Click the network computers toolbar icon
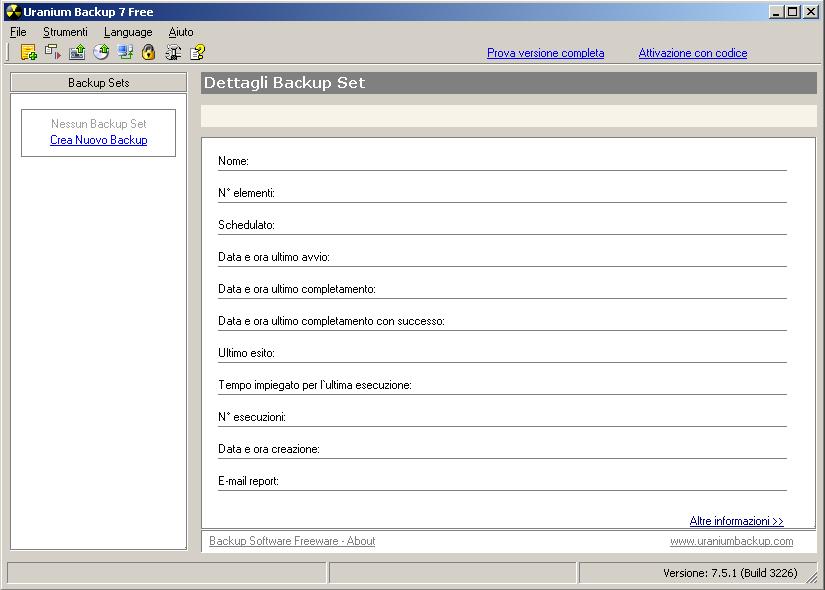The image size is (825, 590). 125,52
